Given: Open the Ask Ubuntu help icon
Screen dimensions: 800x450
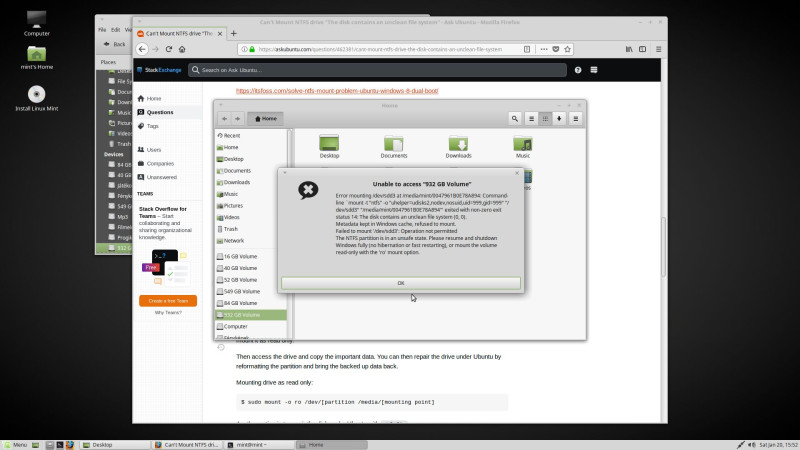Looking at the screenshot, I should (578, 70).
